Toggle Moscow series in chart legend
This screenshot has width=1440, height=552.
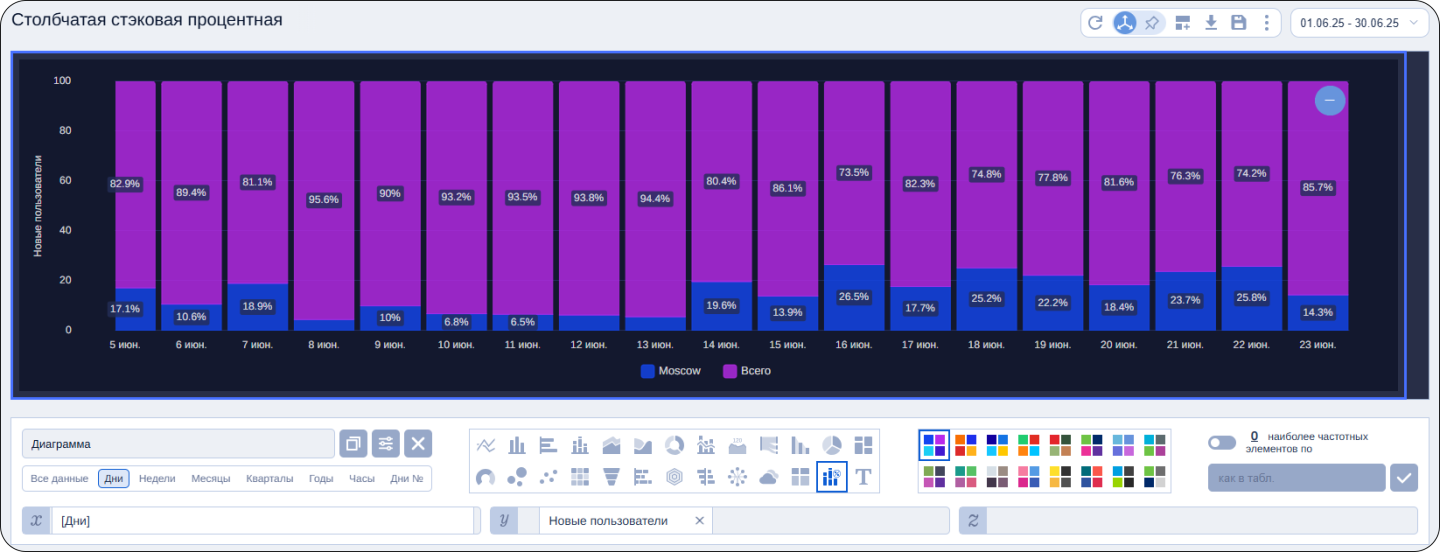point(670,371)
